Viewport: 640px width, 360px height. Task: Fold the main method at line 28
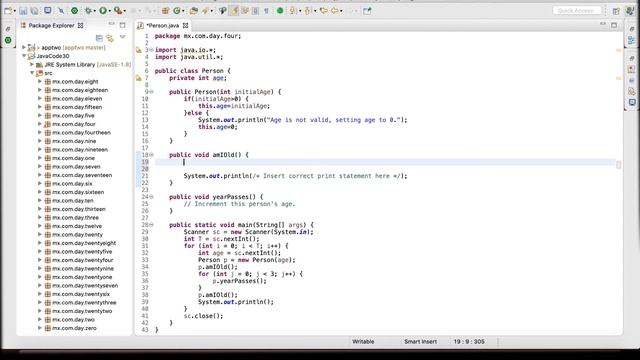point(151,225)
